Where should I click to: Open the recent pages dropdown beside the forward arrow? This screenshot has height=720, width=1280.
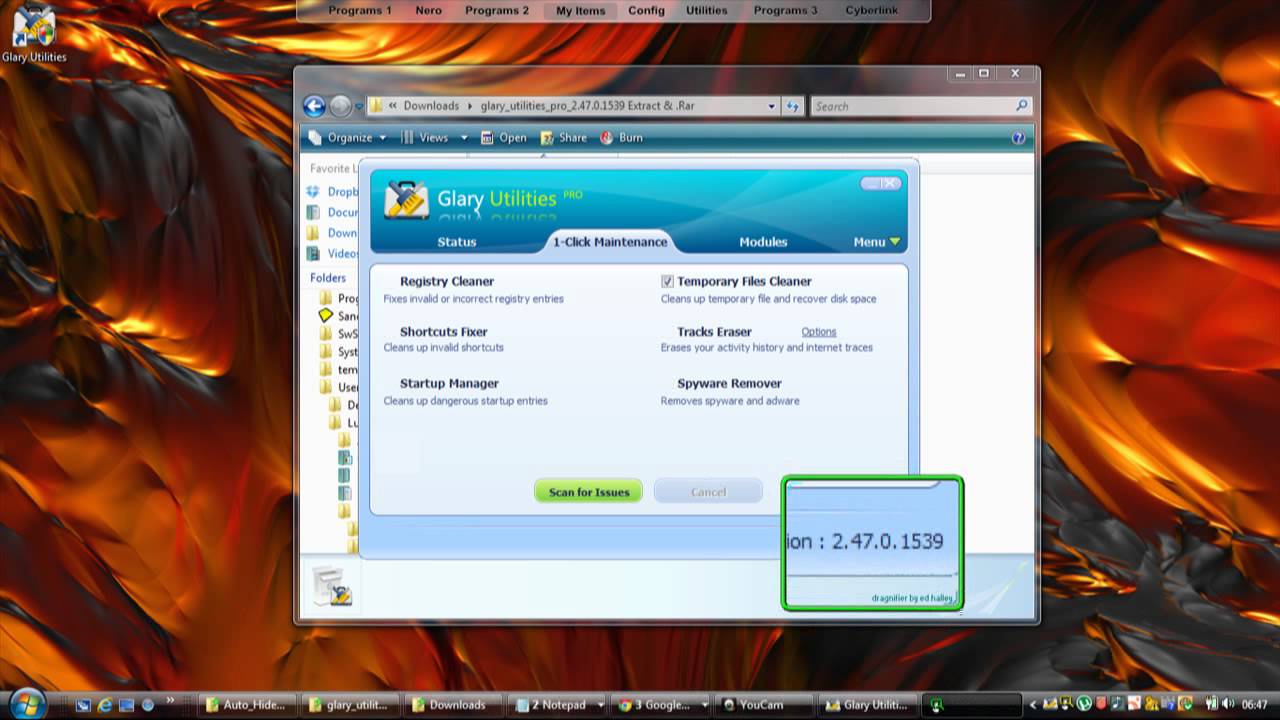coord(359,106)
